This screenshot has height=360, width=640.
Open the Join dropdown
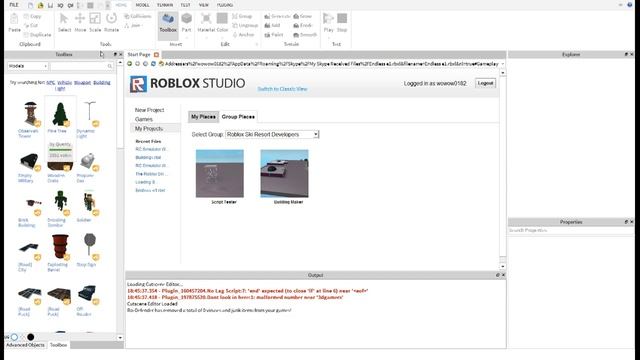tap(133, 25)
